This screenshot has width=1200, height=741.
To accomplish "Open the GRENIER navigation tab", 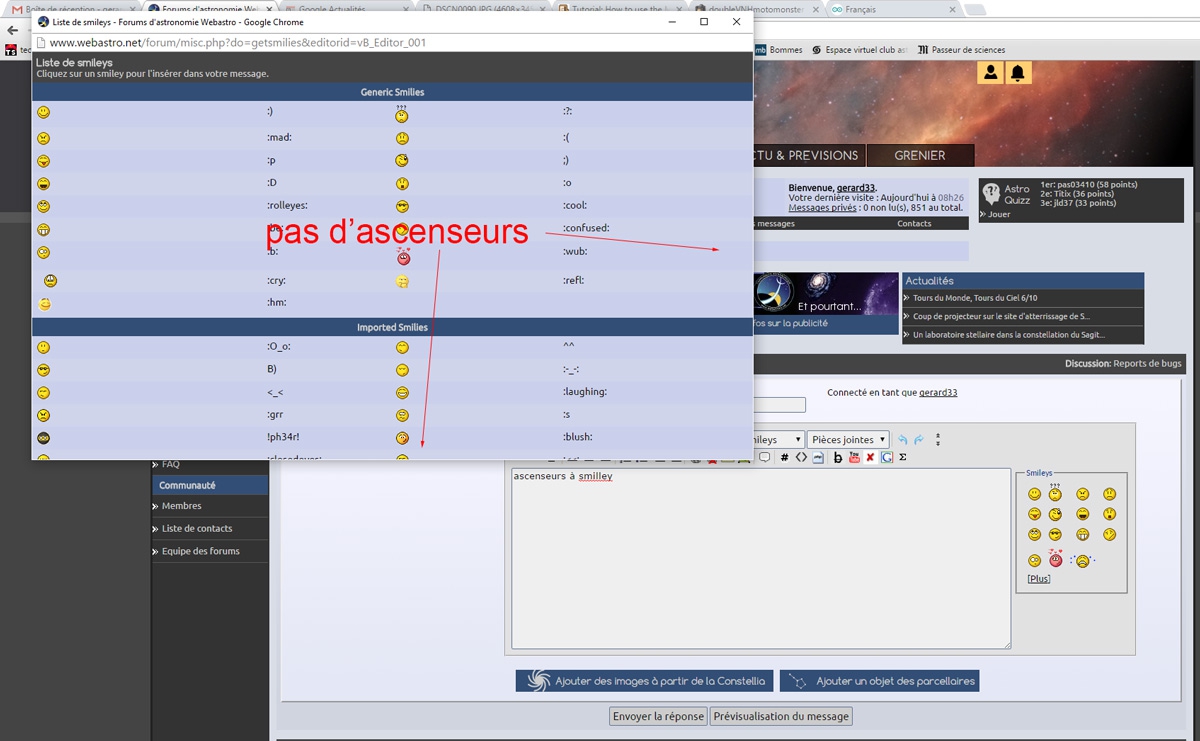I will [920, 155].
